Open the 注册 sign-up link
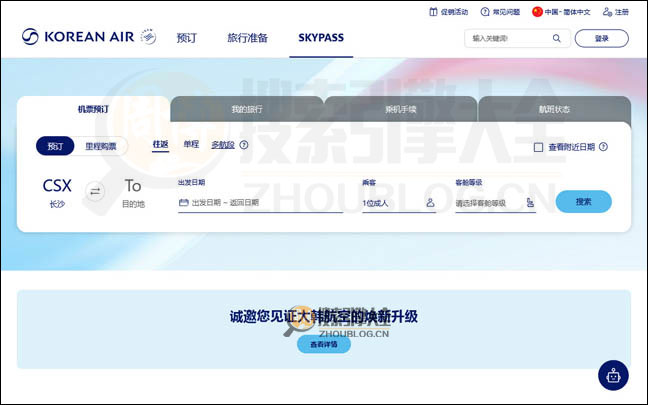Screen dimensions: 648x405 [x=616, y=12]
